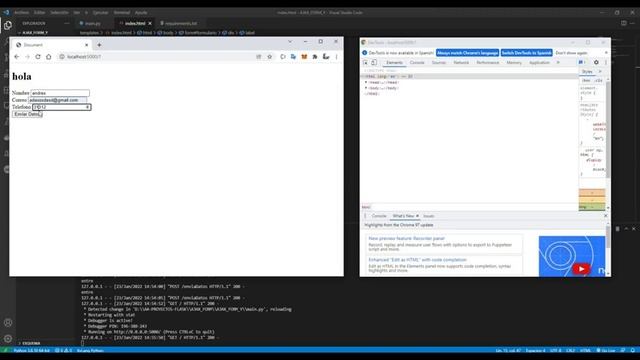Close the DevTools language info bar
Screen dimensions: 640x360
click(606, 53)
